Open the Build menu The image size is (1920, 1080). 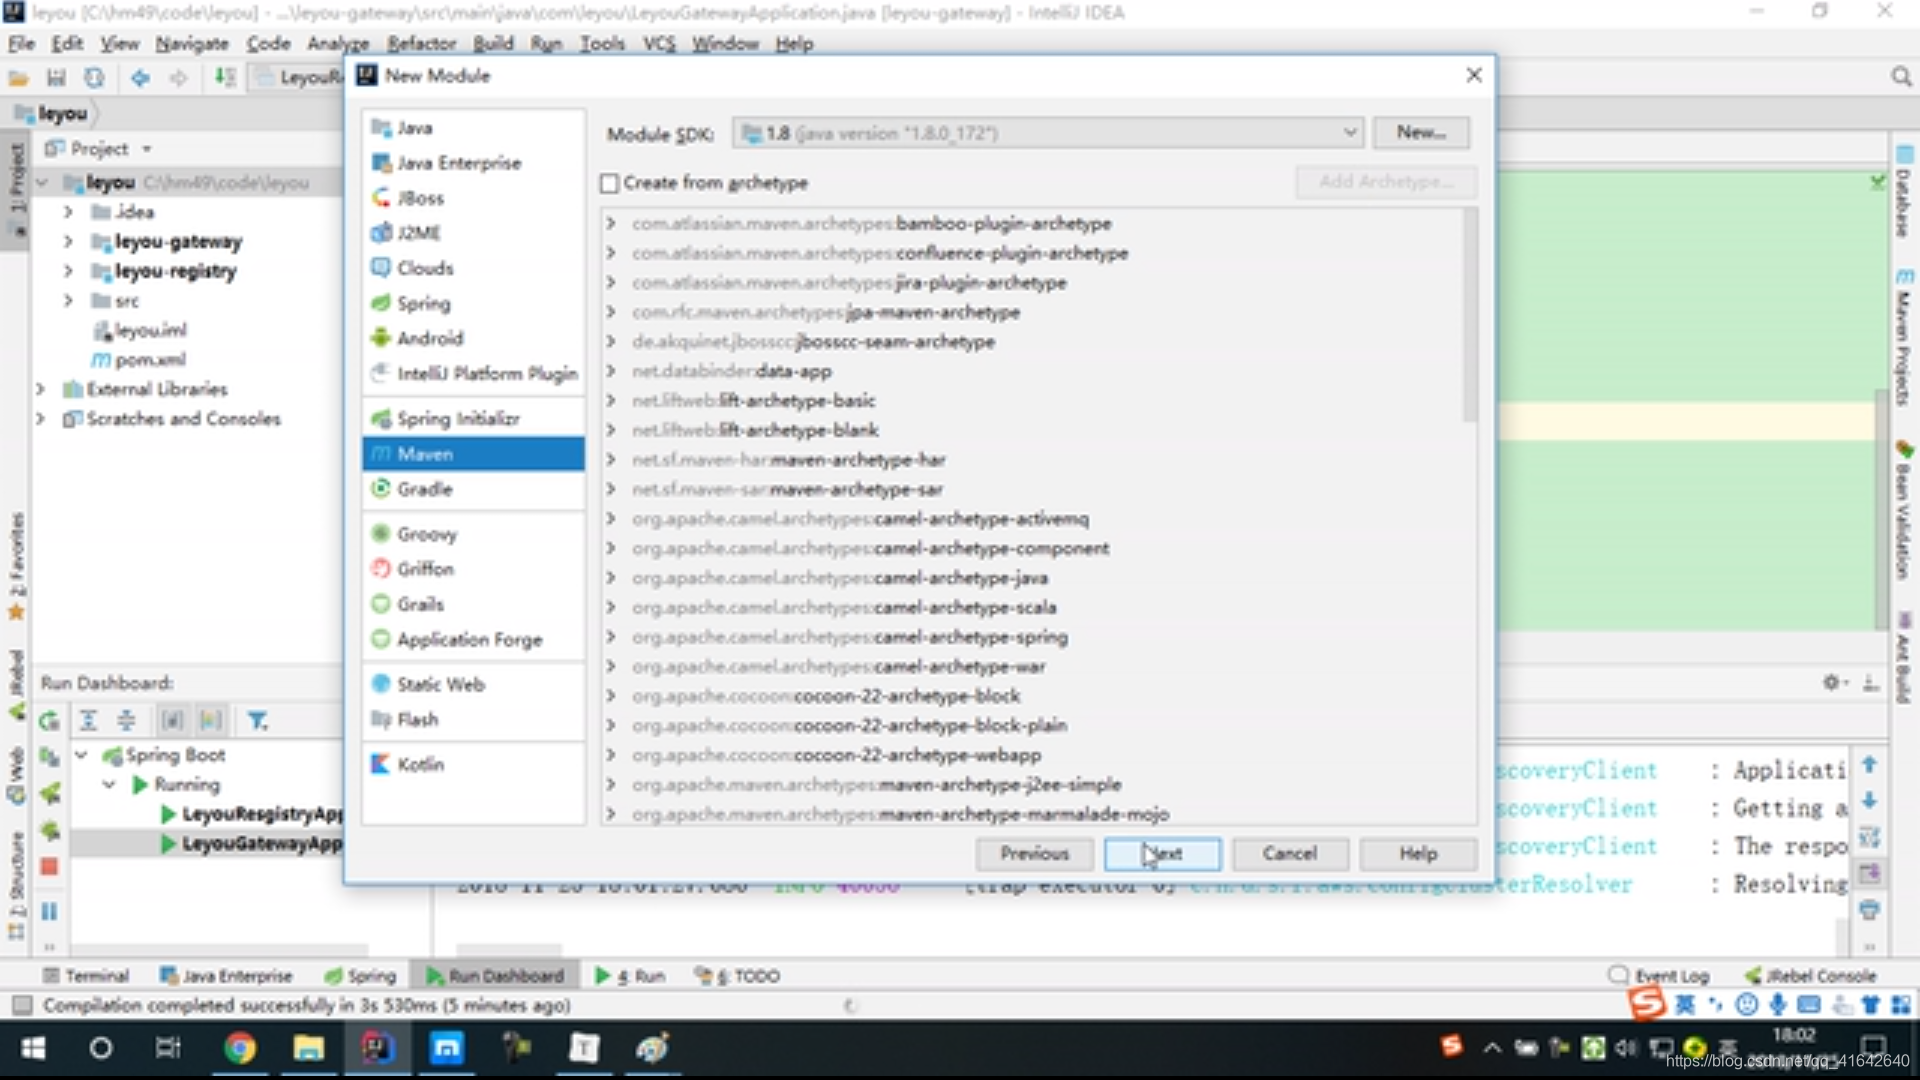click(493, 43)
